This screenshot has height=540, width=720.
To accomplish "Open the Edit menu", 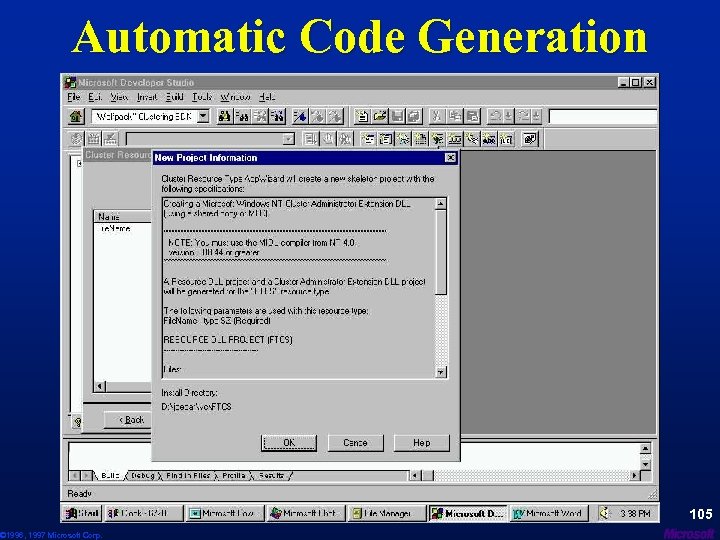I will 95,97.
